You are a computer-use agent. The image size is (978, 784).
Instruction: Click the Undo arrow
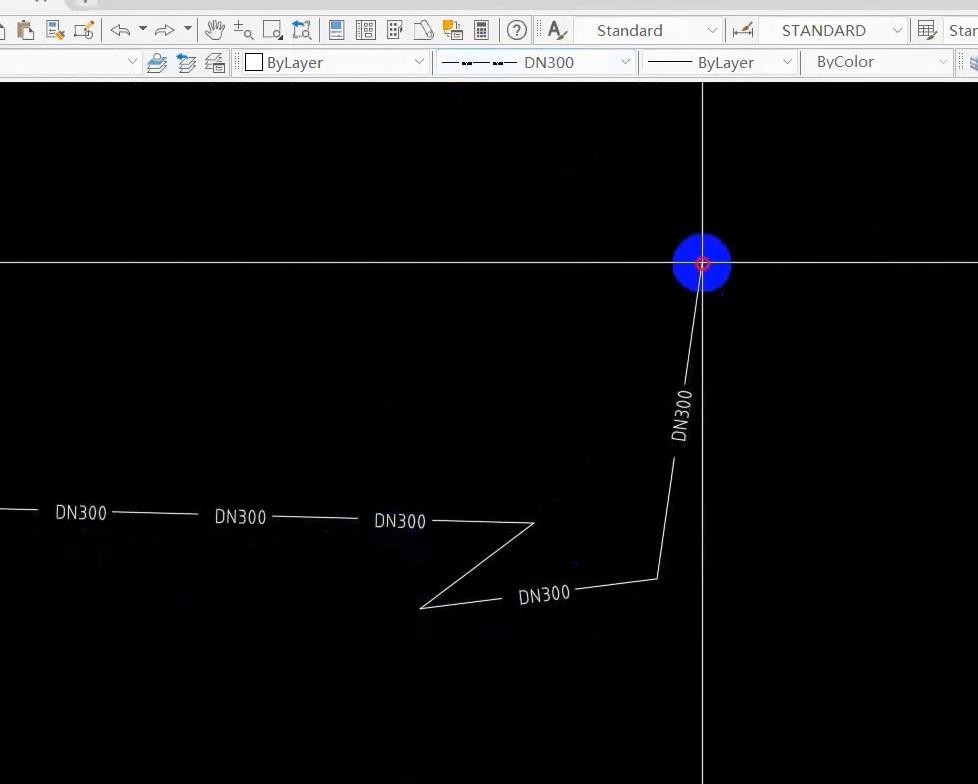[x=120, y=30]
